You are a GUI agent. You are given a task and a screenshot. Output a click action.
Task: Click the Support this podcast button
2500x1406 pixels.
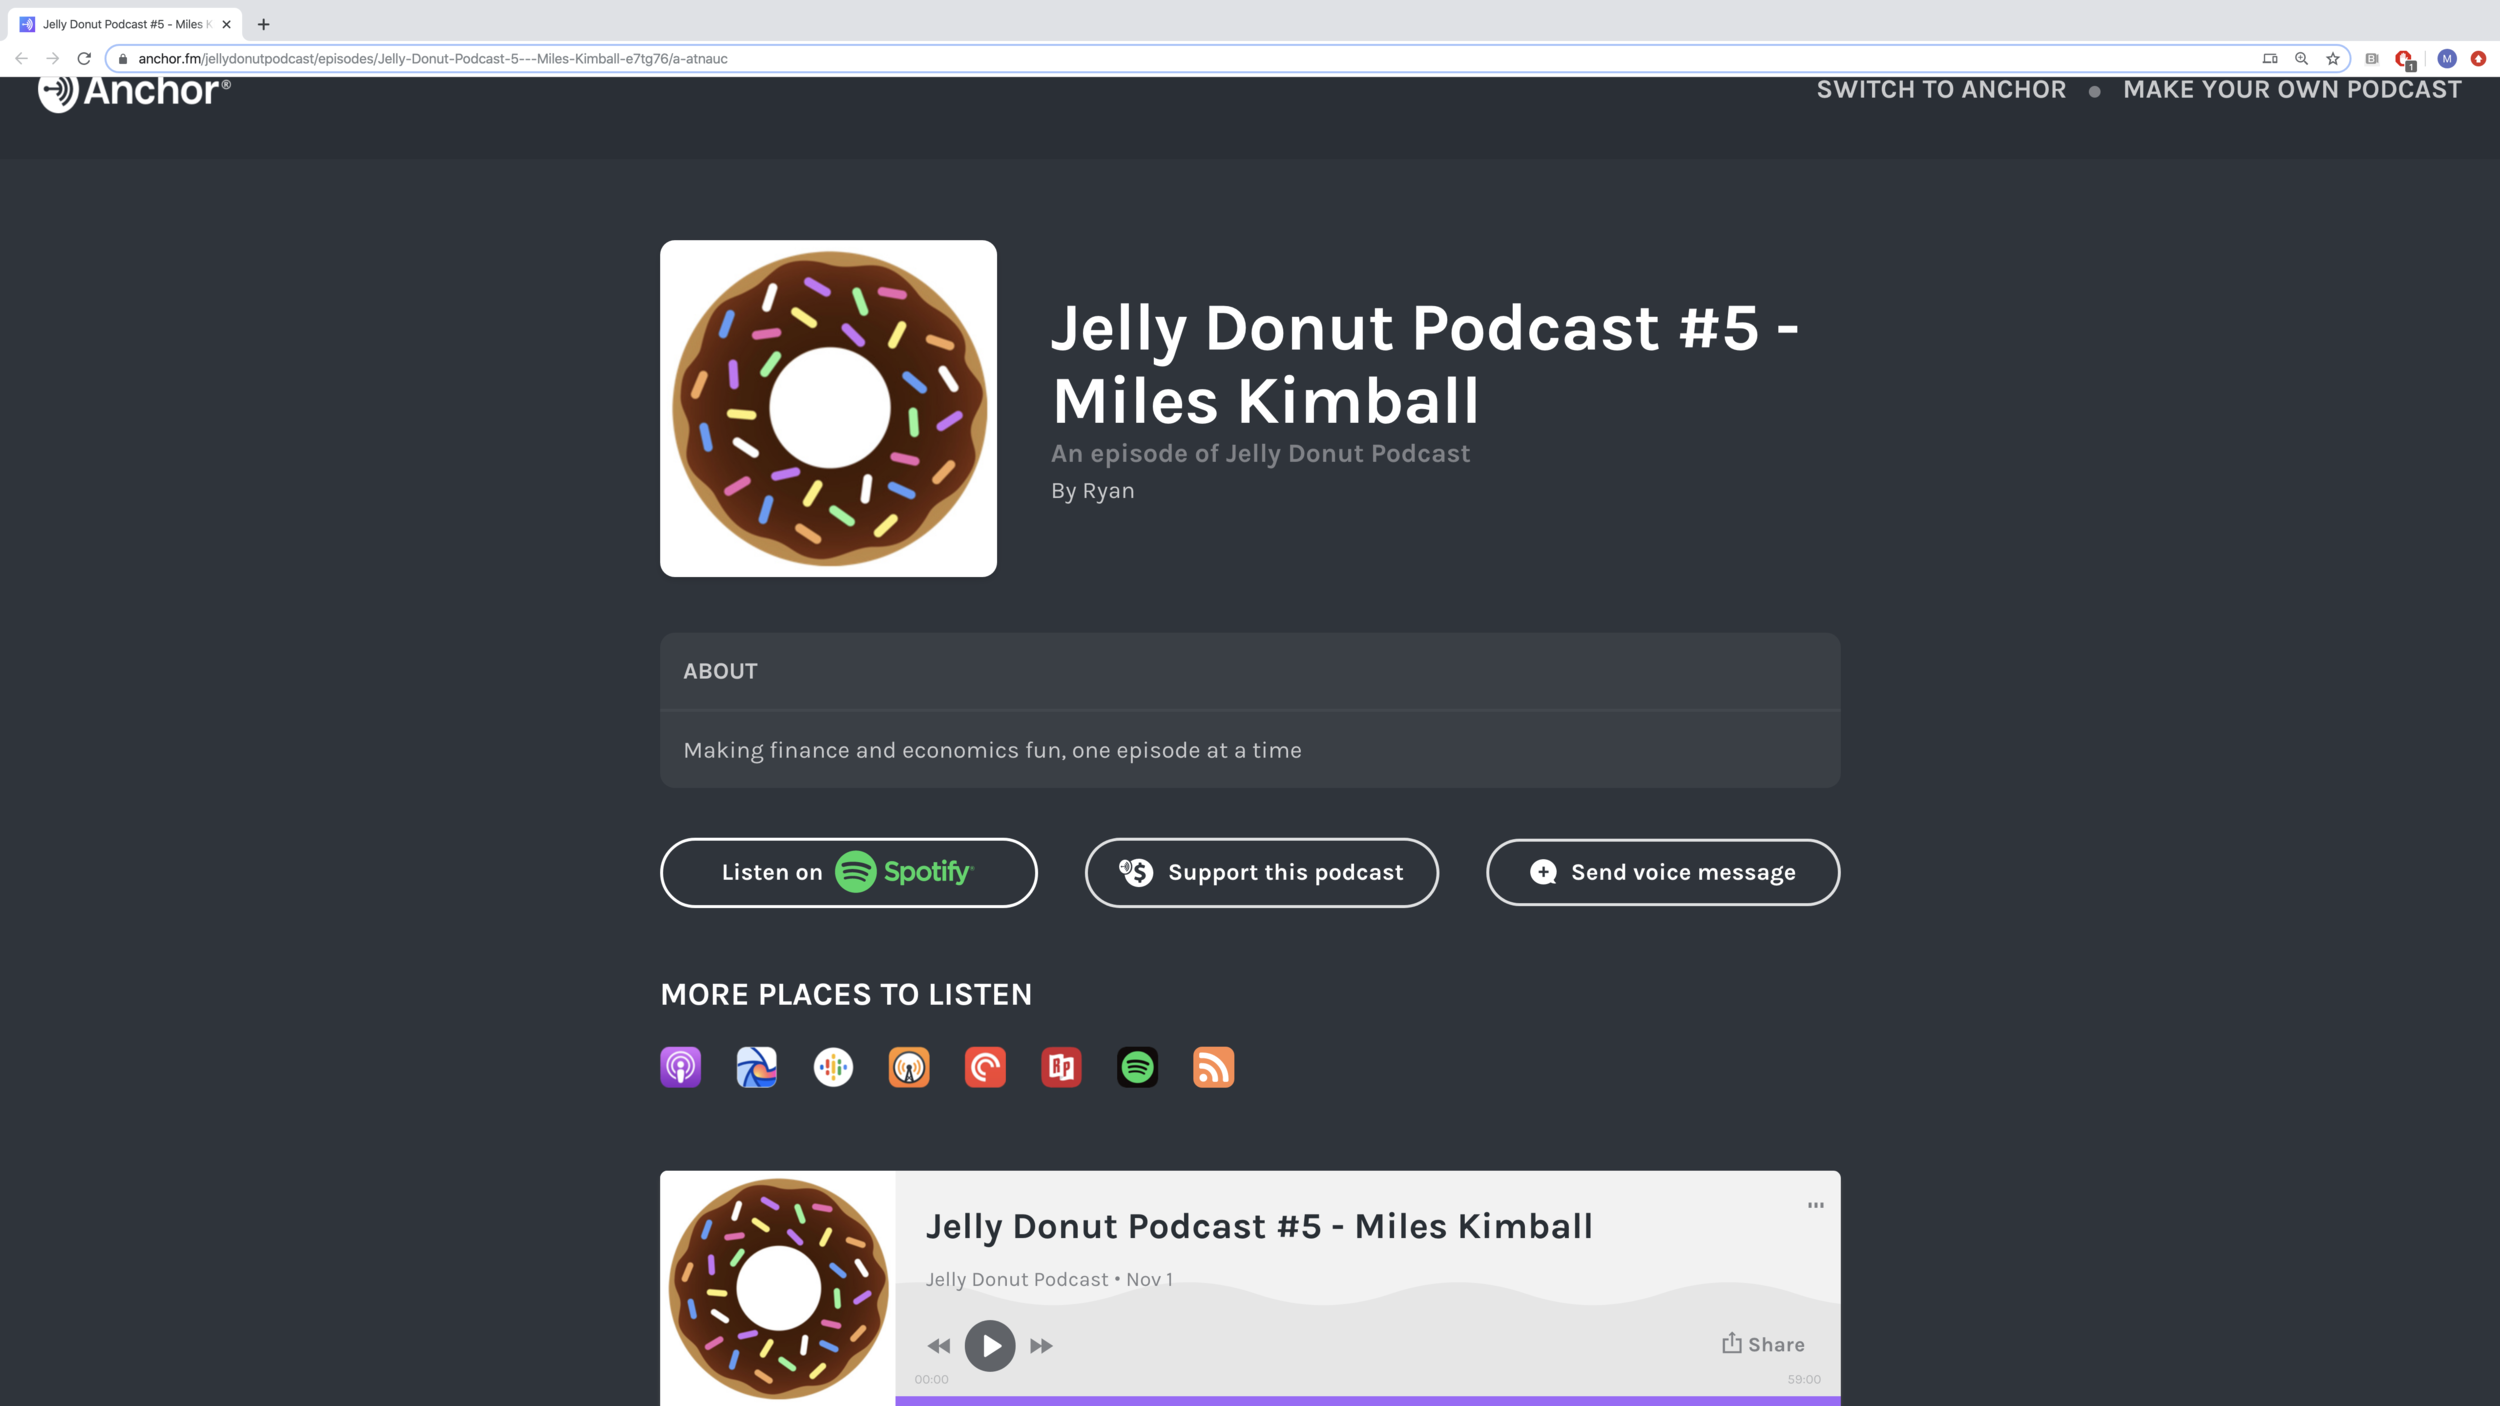click(x=1261, y=872)
